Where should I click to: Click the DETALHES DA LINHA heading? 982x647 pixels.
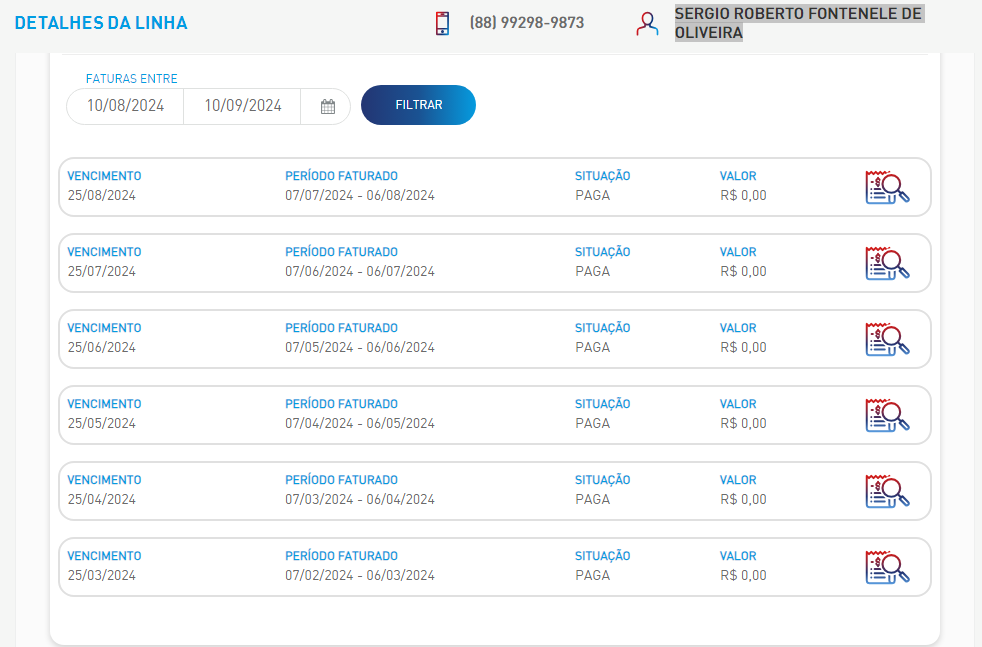pyautogui.click(x=101, y=23)
